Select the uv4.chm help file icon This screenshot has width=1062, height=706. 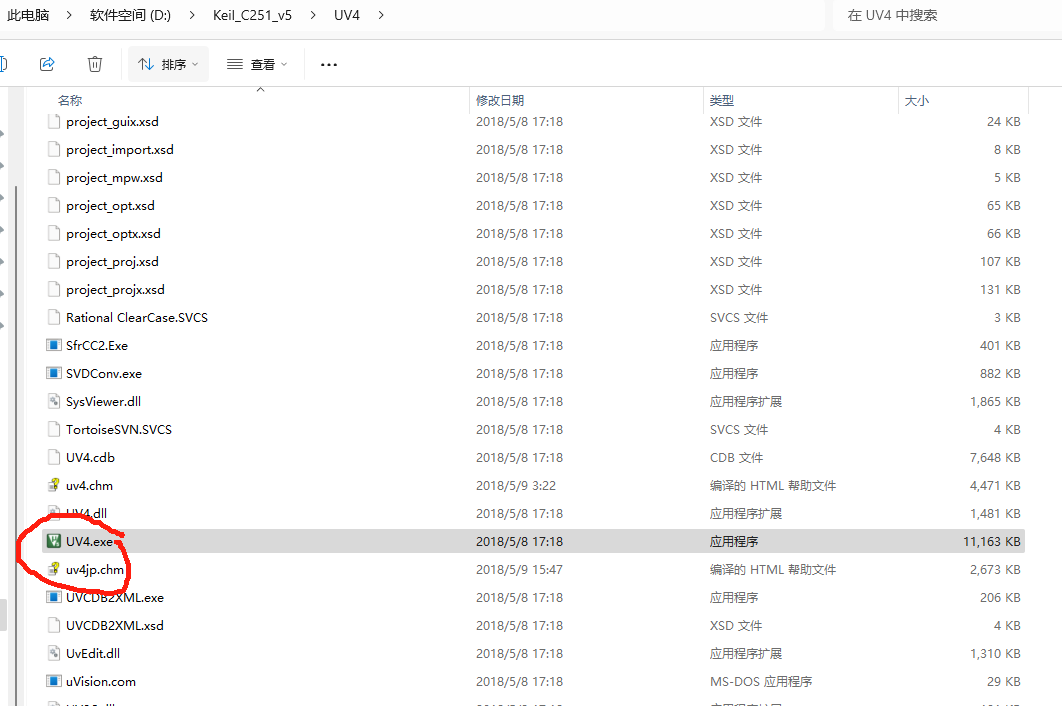[54, 485]
